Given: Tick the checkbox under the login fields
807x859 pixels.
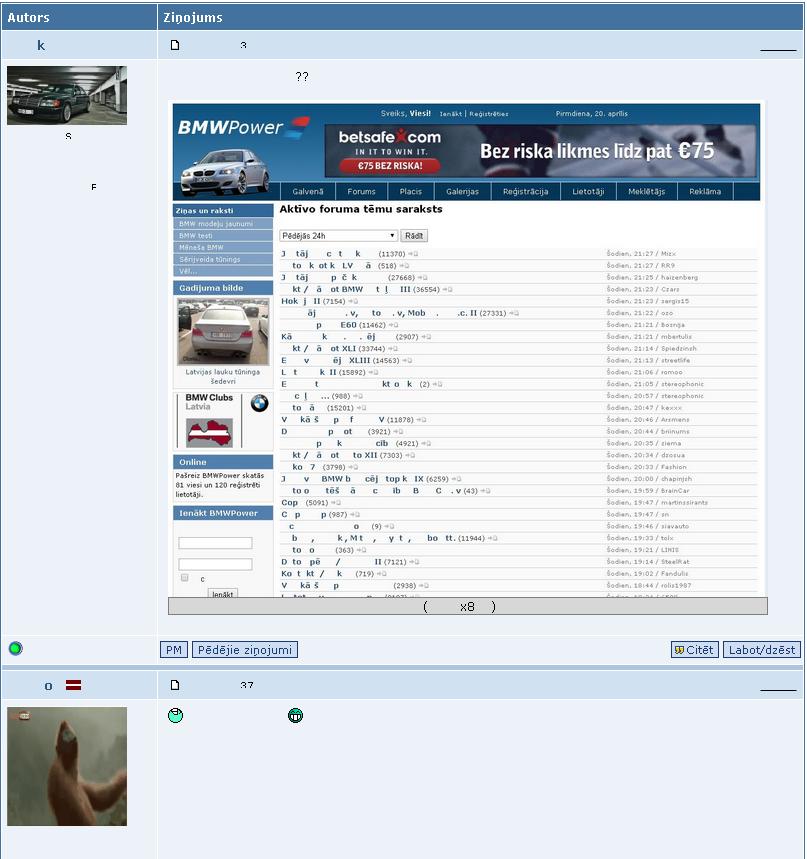Looking at the screenshot, I should pos(185,578).
